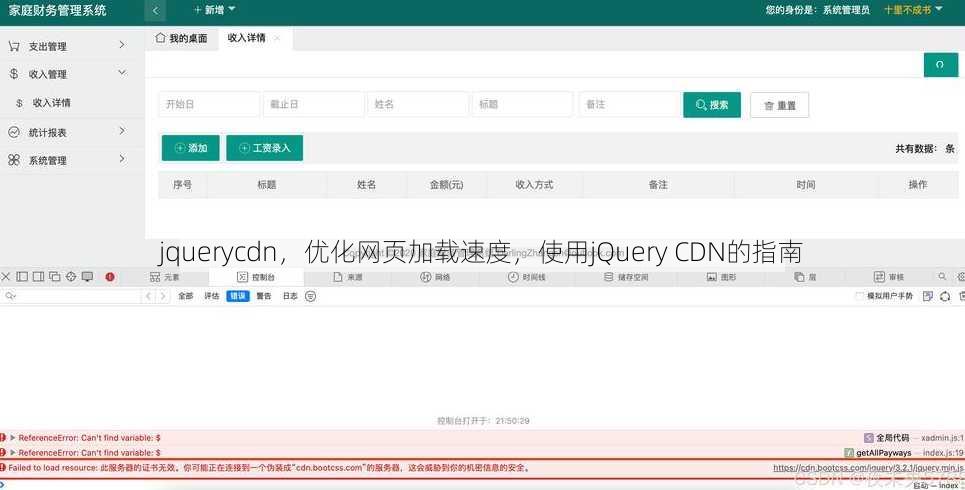Click the 搜索 button
This screenshot has height=490, width=965.
point(712,105)
